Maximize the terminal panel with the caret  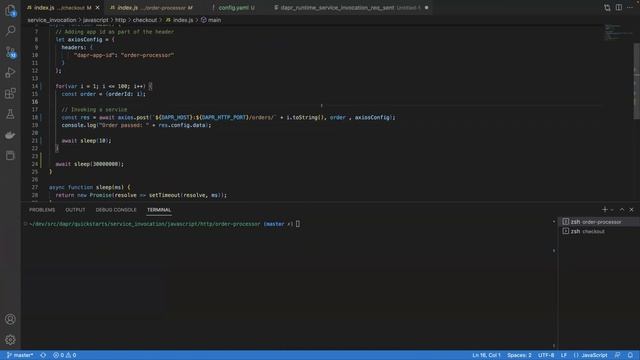pos(622,209)
